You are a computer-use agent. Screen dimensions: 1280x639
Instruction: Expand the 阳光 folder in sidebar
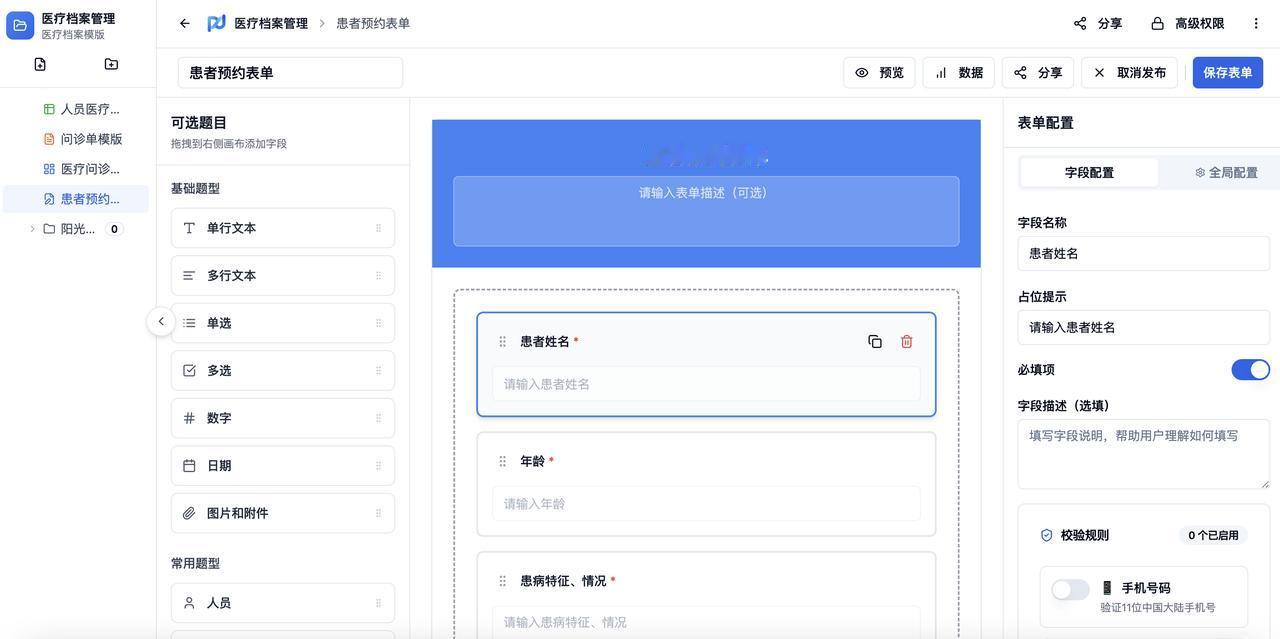tap(32, 229)
